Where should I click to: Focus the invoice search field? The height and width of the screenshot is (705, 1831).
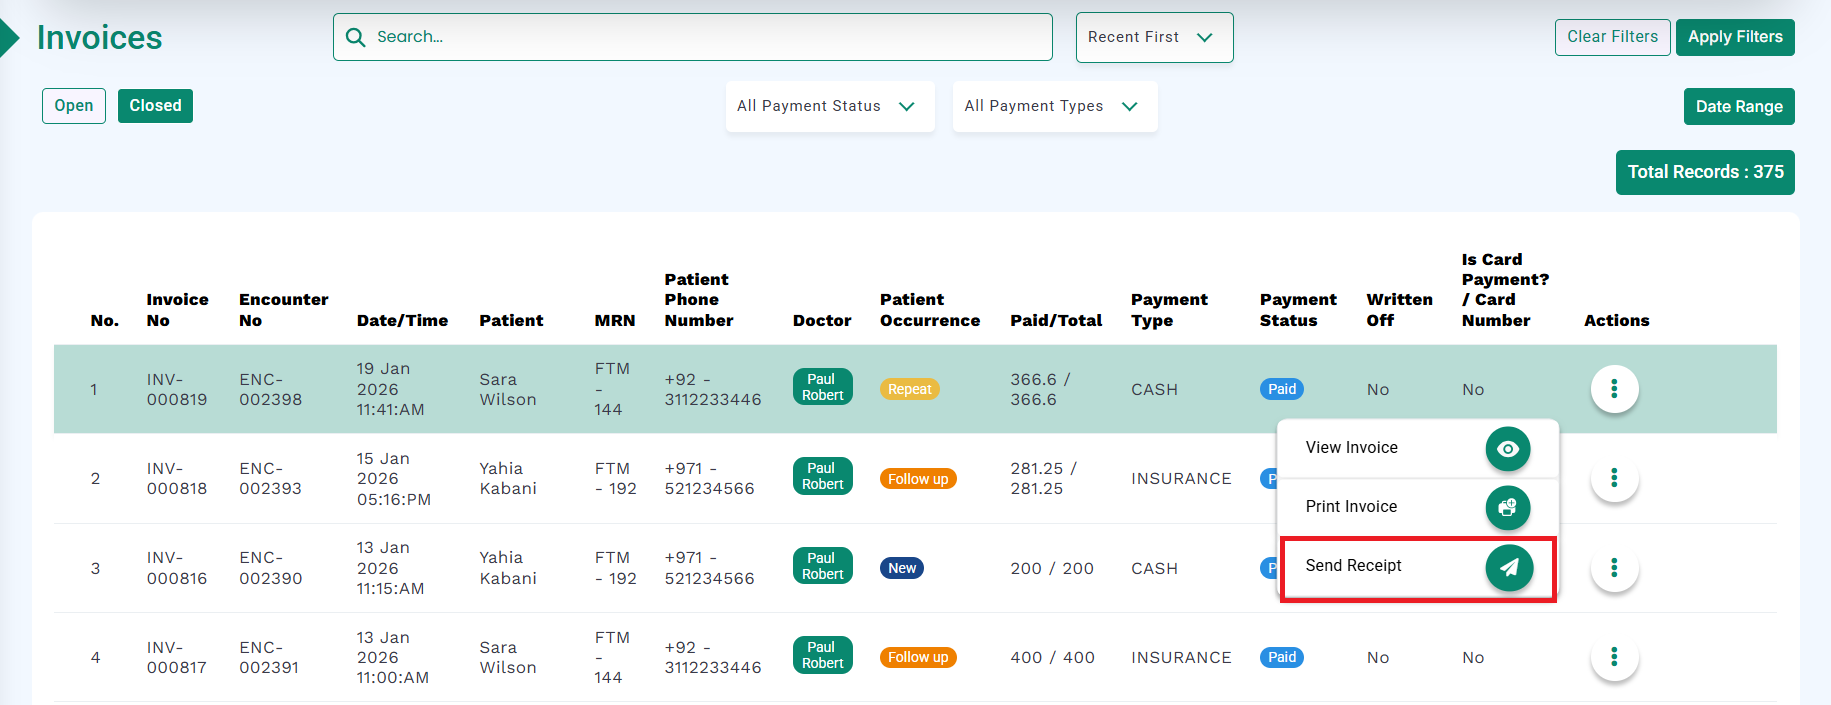700,37
